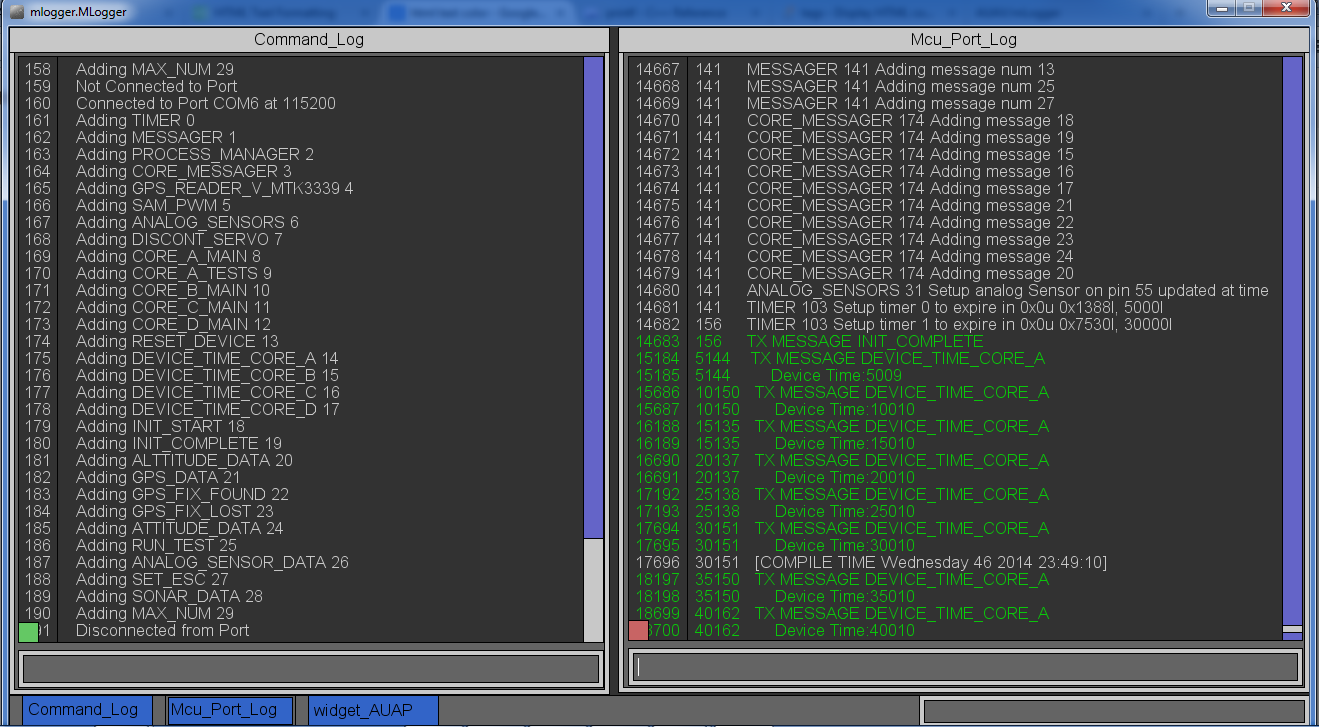The image size is (1319, 727).
Task: Close the mlogger window
Action: 1288,8
